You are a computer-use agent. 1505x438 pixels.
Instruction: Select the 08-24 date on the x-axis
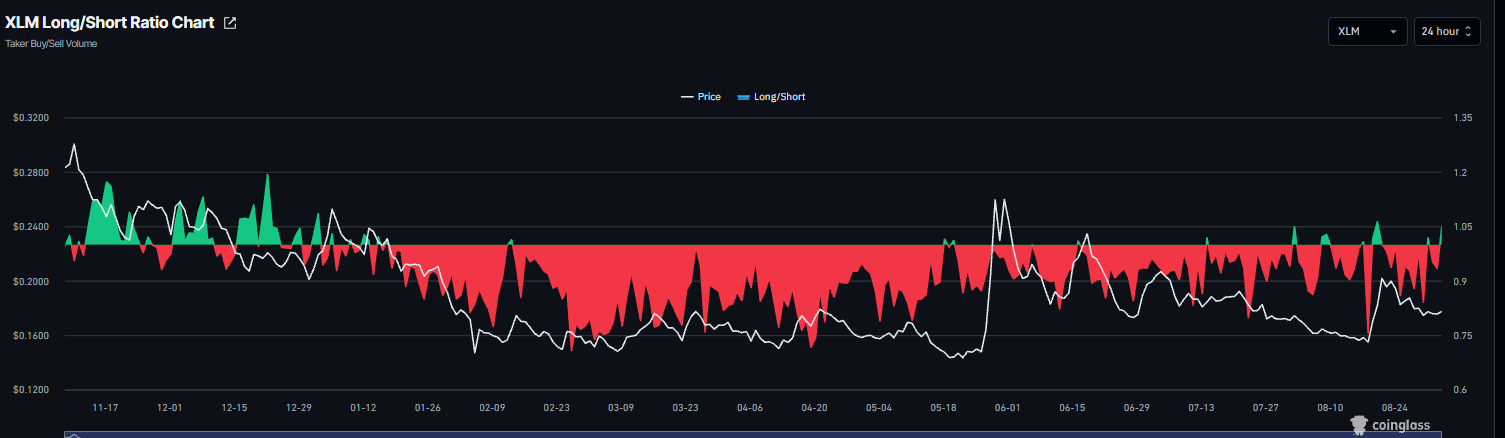[x=1395, y=408]
